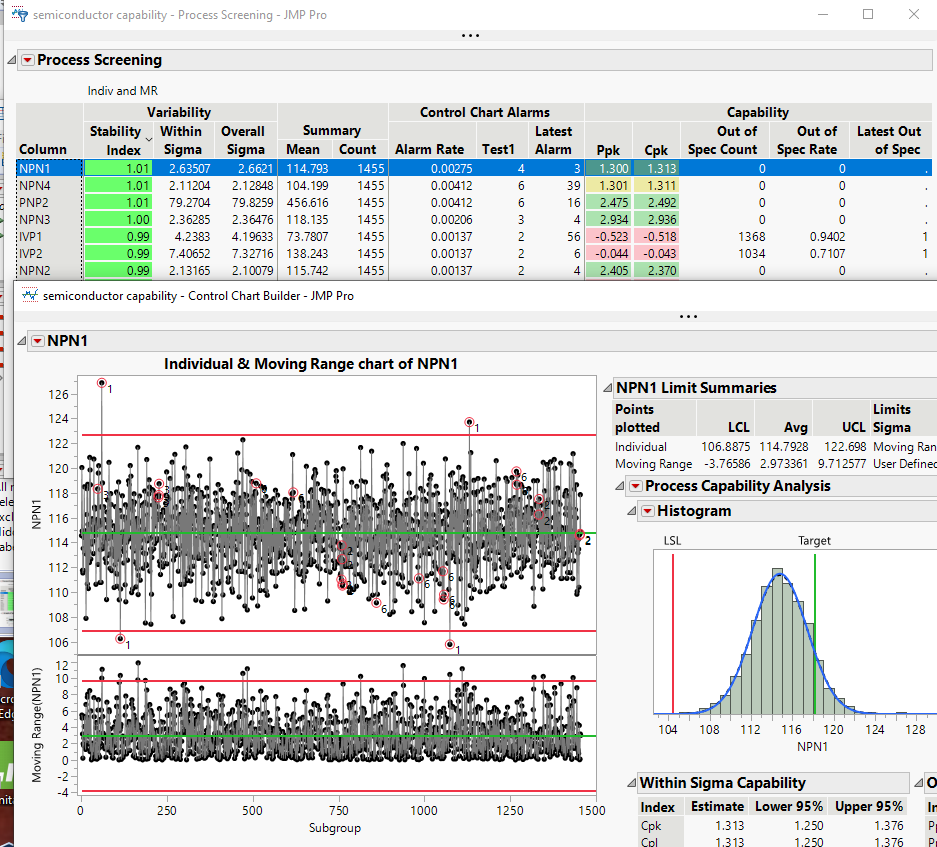Click the Subgroup axis label
The height and width of the screenshot is (847, 937).
[335, 828]
